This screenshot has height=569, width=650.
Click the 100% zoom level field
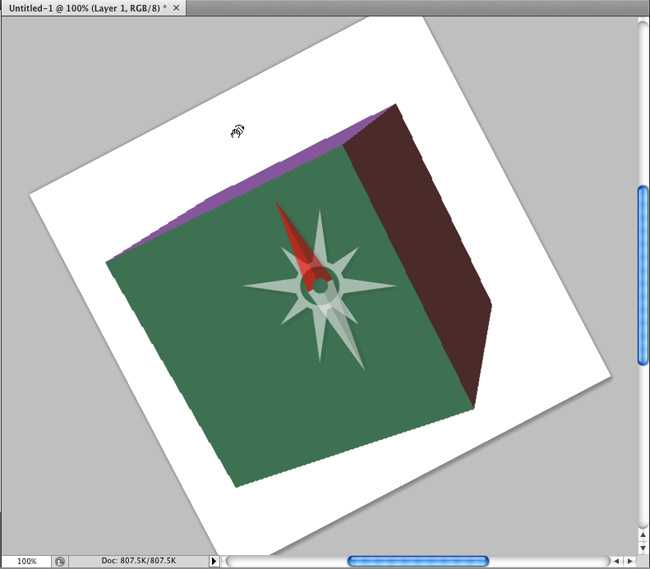tap(26, 561)
